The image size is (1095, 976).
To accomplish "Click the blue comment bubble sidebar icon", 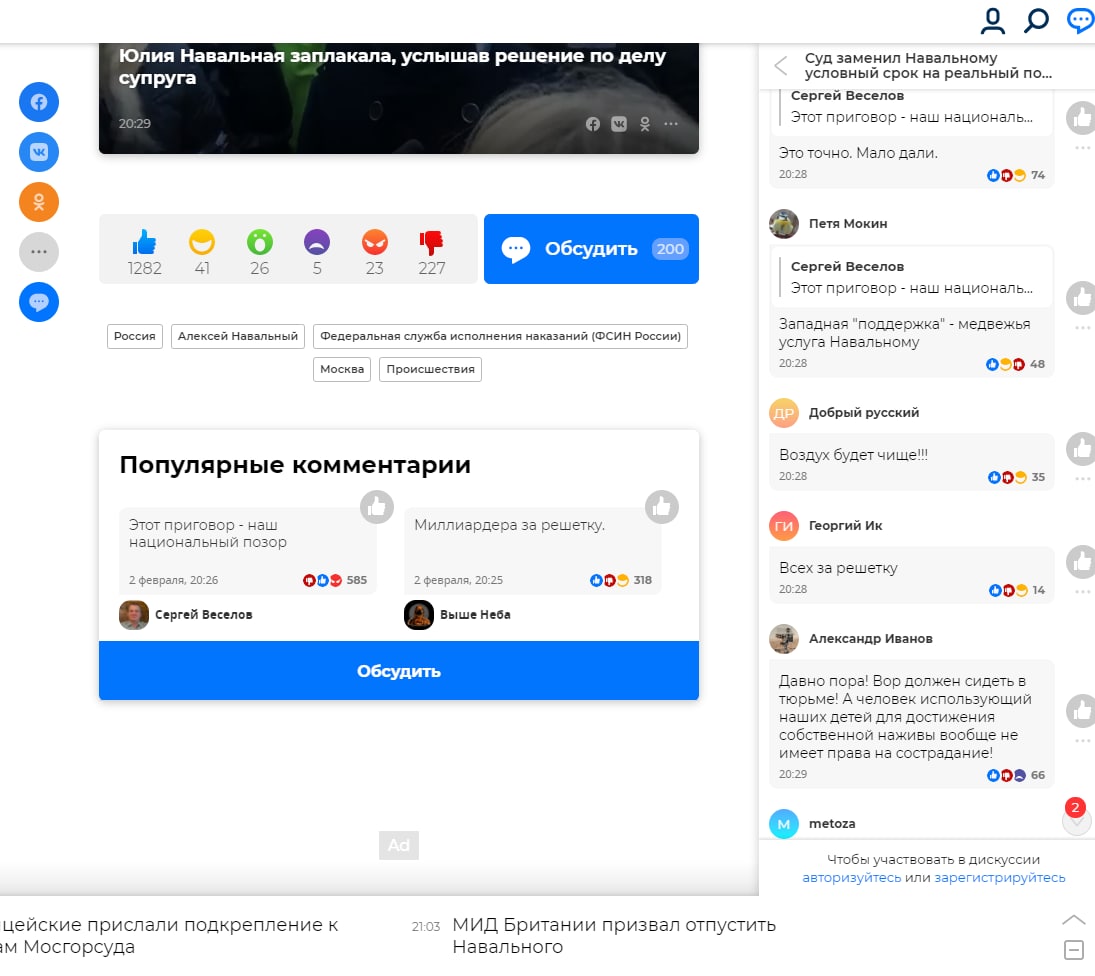I will point(39,302).
